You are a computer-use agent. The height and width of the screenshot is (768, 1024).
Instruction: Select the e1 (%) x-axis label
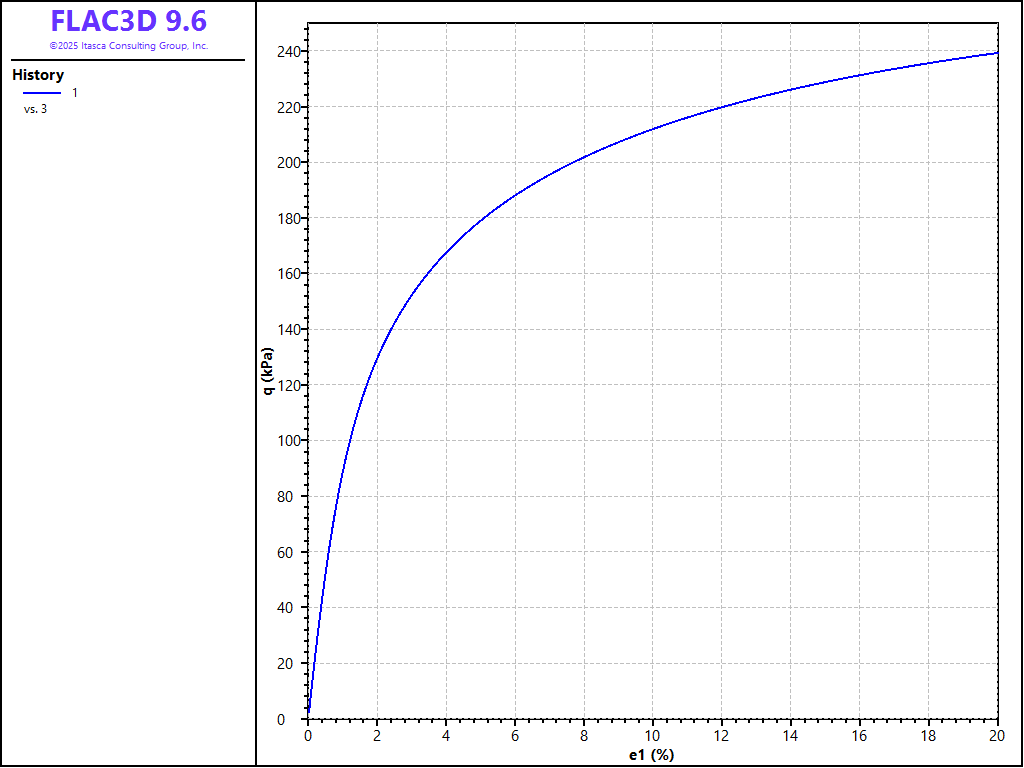tap(652, 755)
